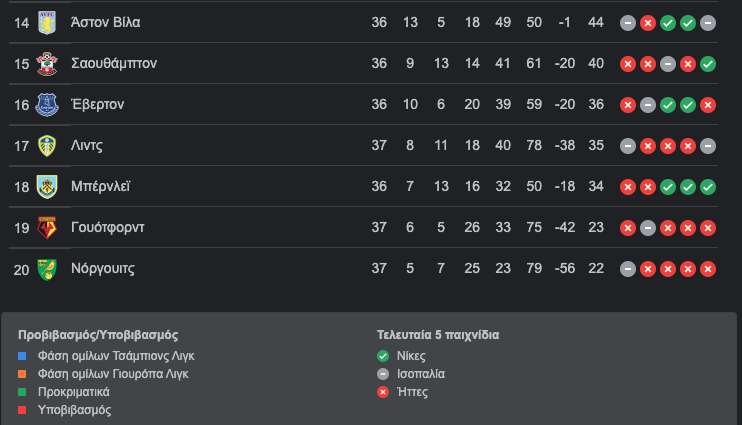Click the Southampton club crest

[47, 64]
